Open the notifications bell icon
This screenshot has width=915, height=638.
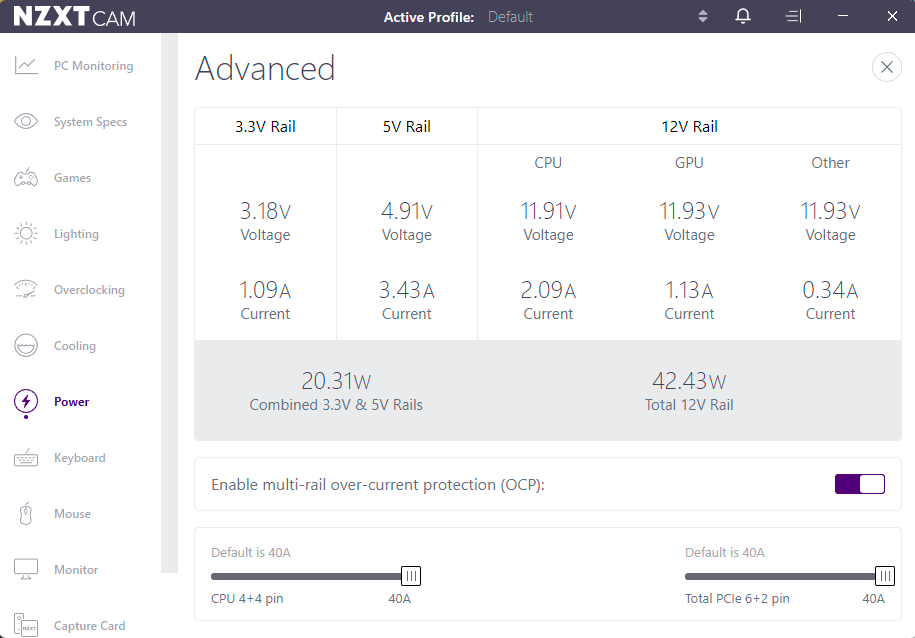pos(743,16)
